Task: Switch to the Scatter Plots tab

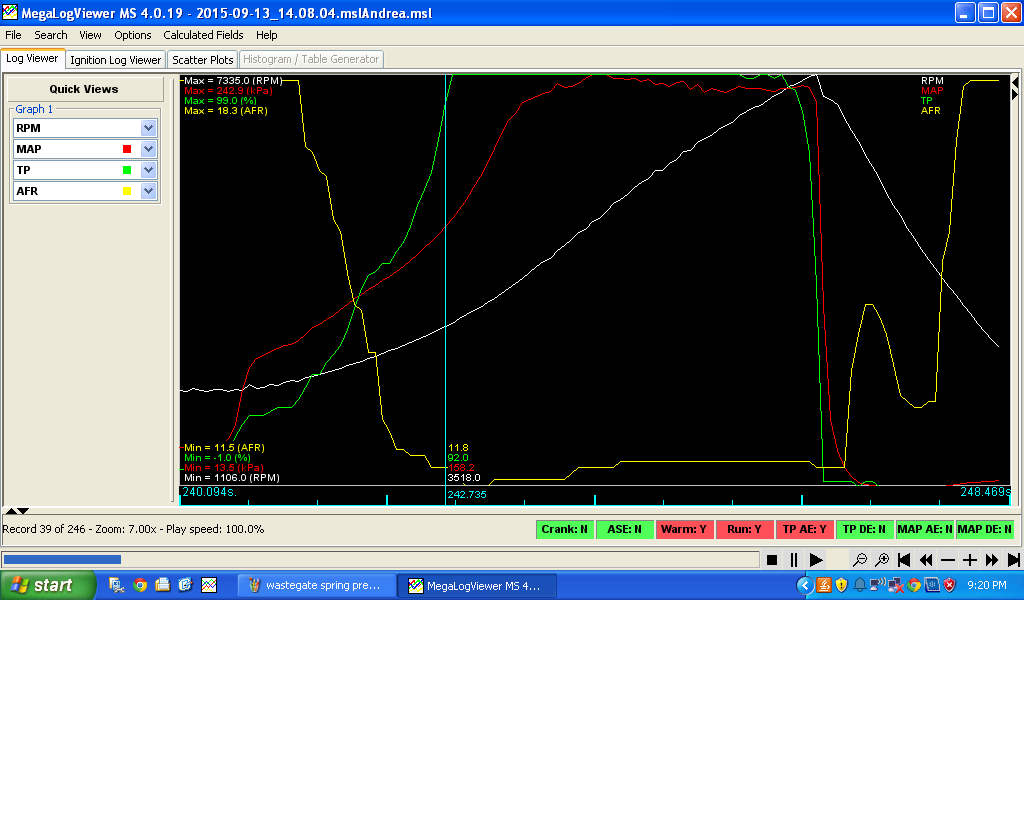Action: (203, 60)
